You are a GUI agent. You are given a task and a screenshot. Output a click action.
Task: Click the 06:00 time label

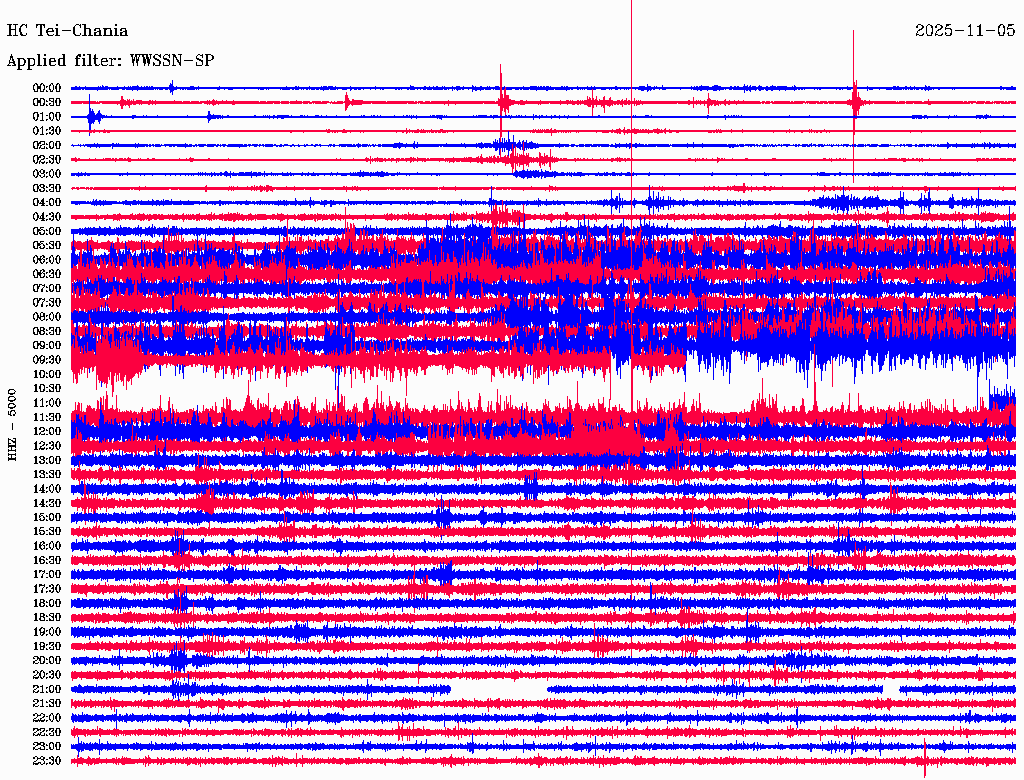(47, 259)
